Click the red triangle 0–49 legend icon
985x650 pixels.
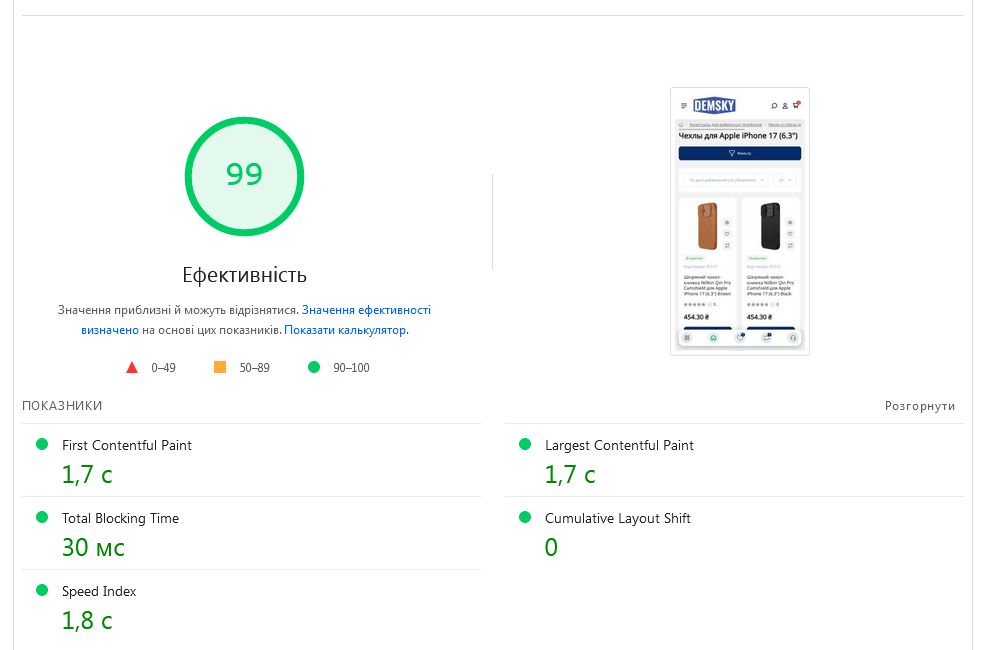tap(132, 367)
